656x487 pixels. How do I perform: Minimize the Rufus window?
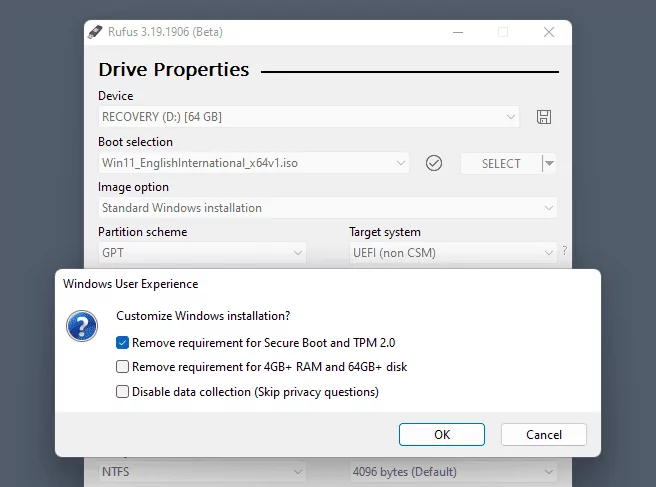click(458, 32)
